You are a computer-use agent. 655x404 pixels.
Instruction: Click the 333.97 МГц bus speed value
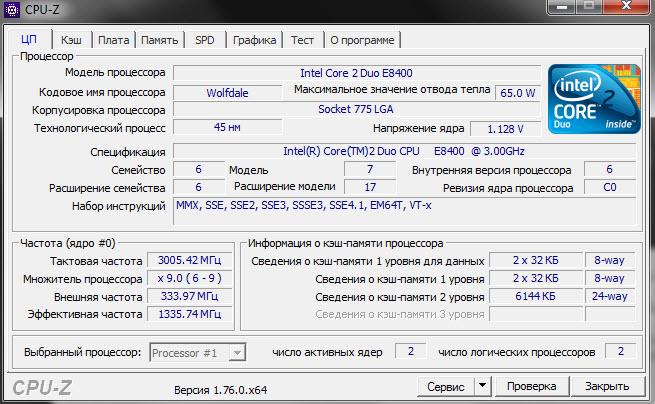[190, 296]
